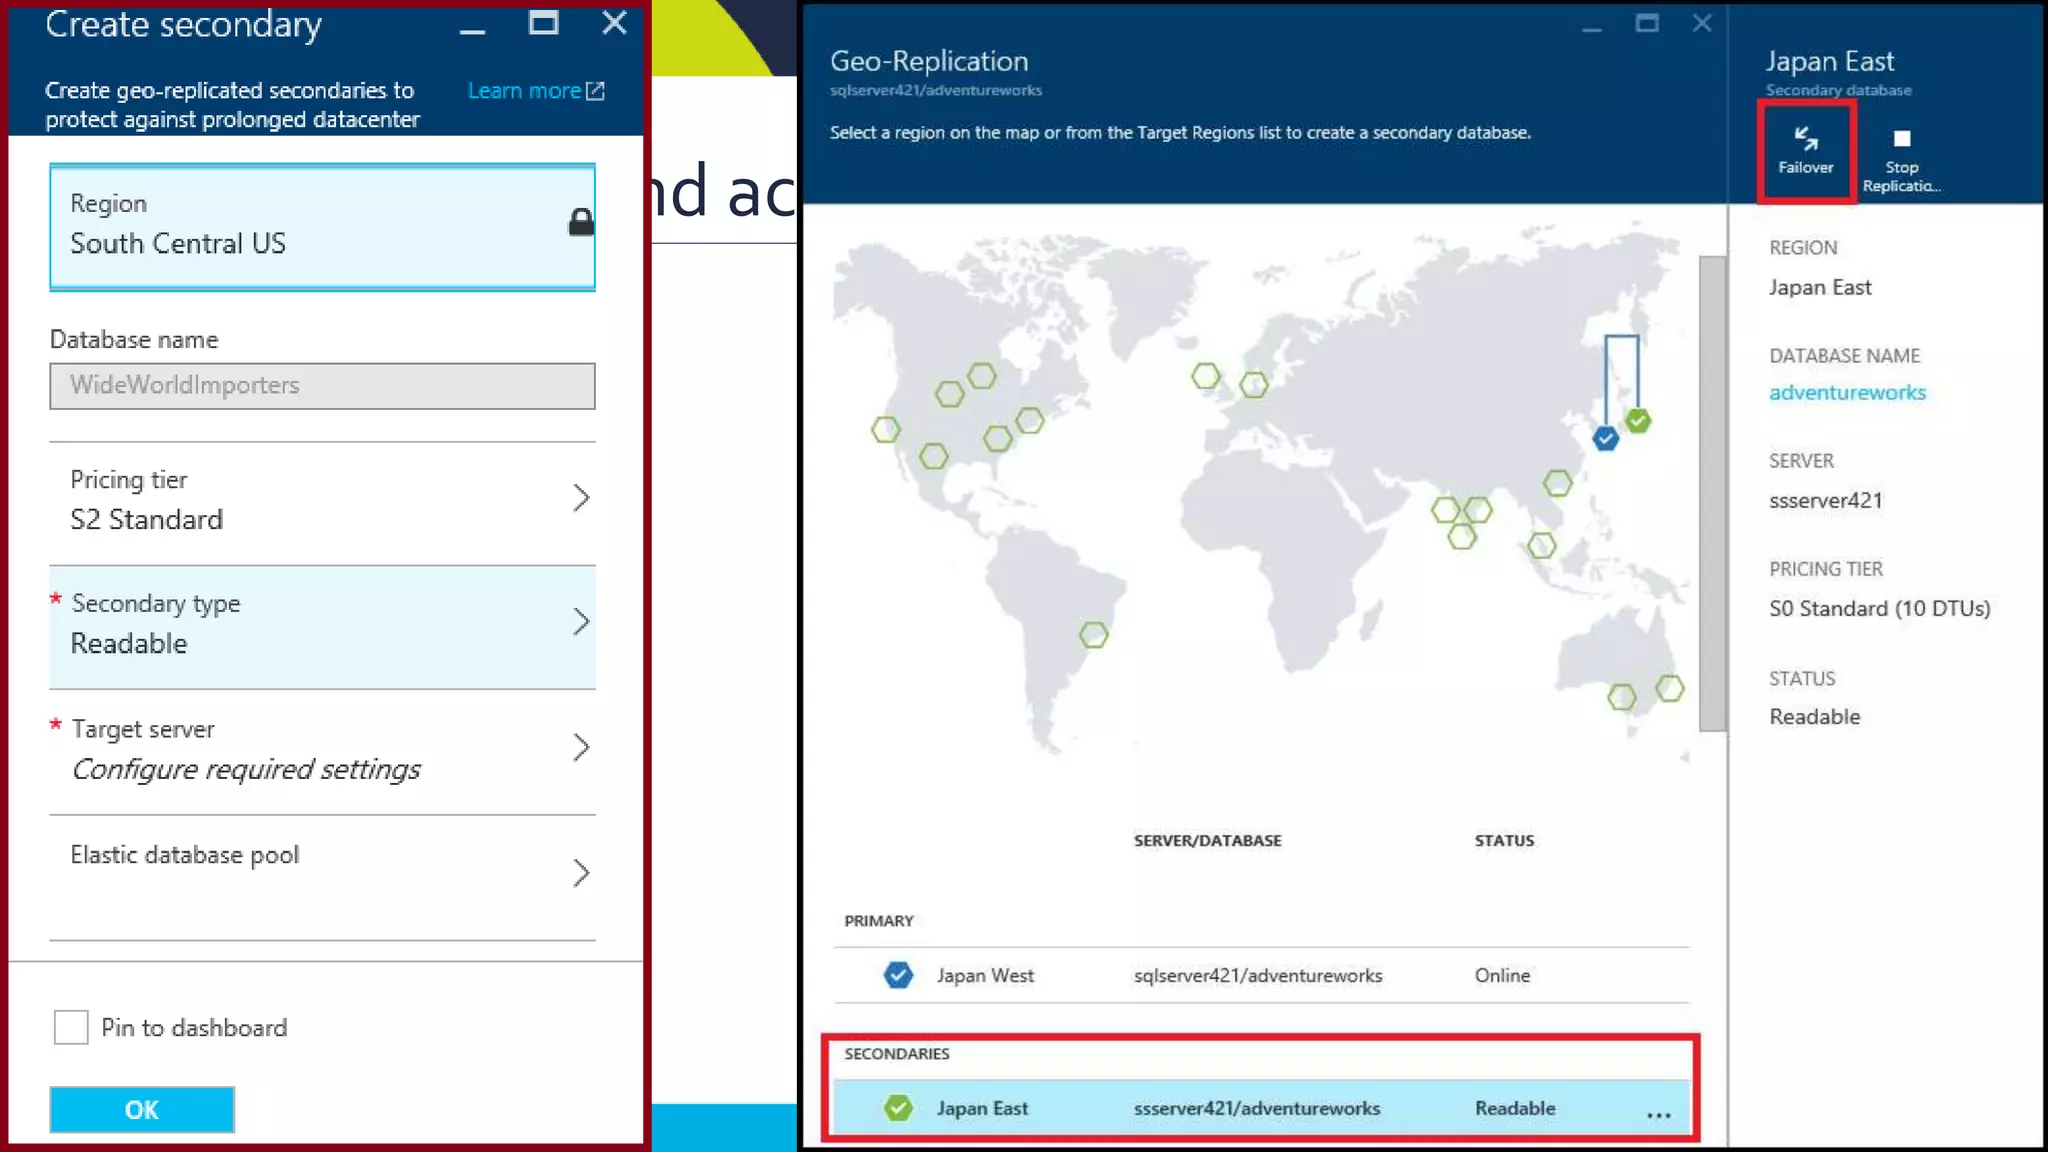Minimize the Create secondary blade
This screenshot has height=1152, width=2048.
472,32
